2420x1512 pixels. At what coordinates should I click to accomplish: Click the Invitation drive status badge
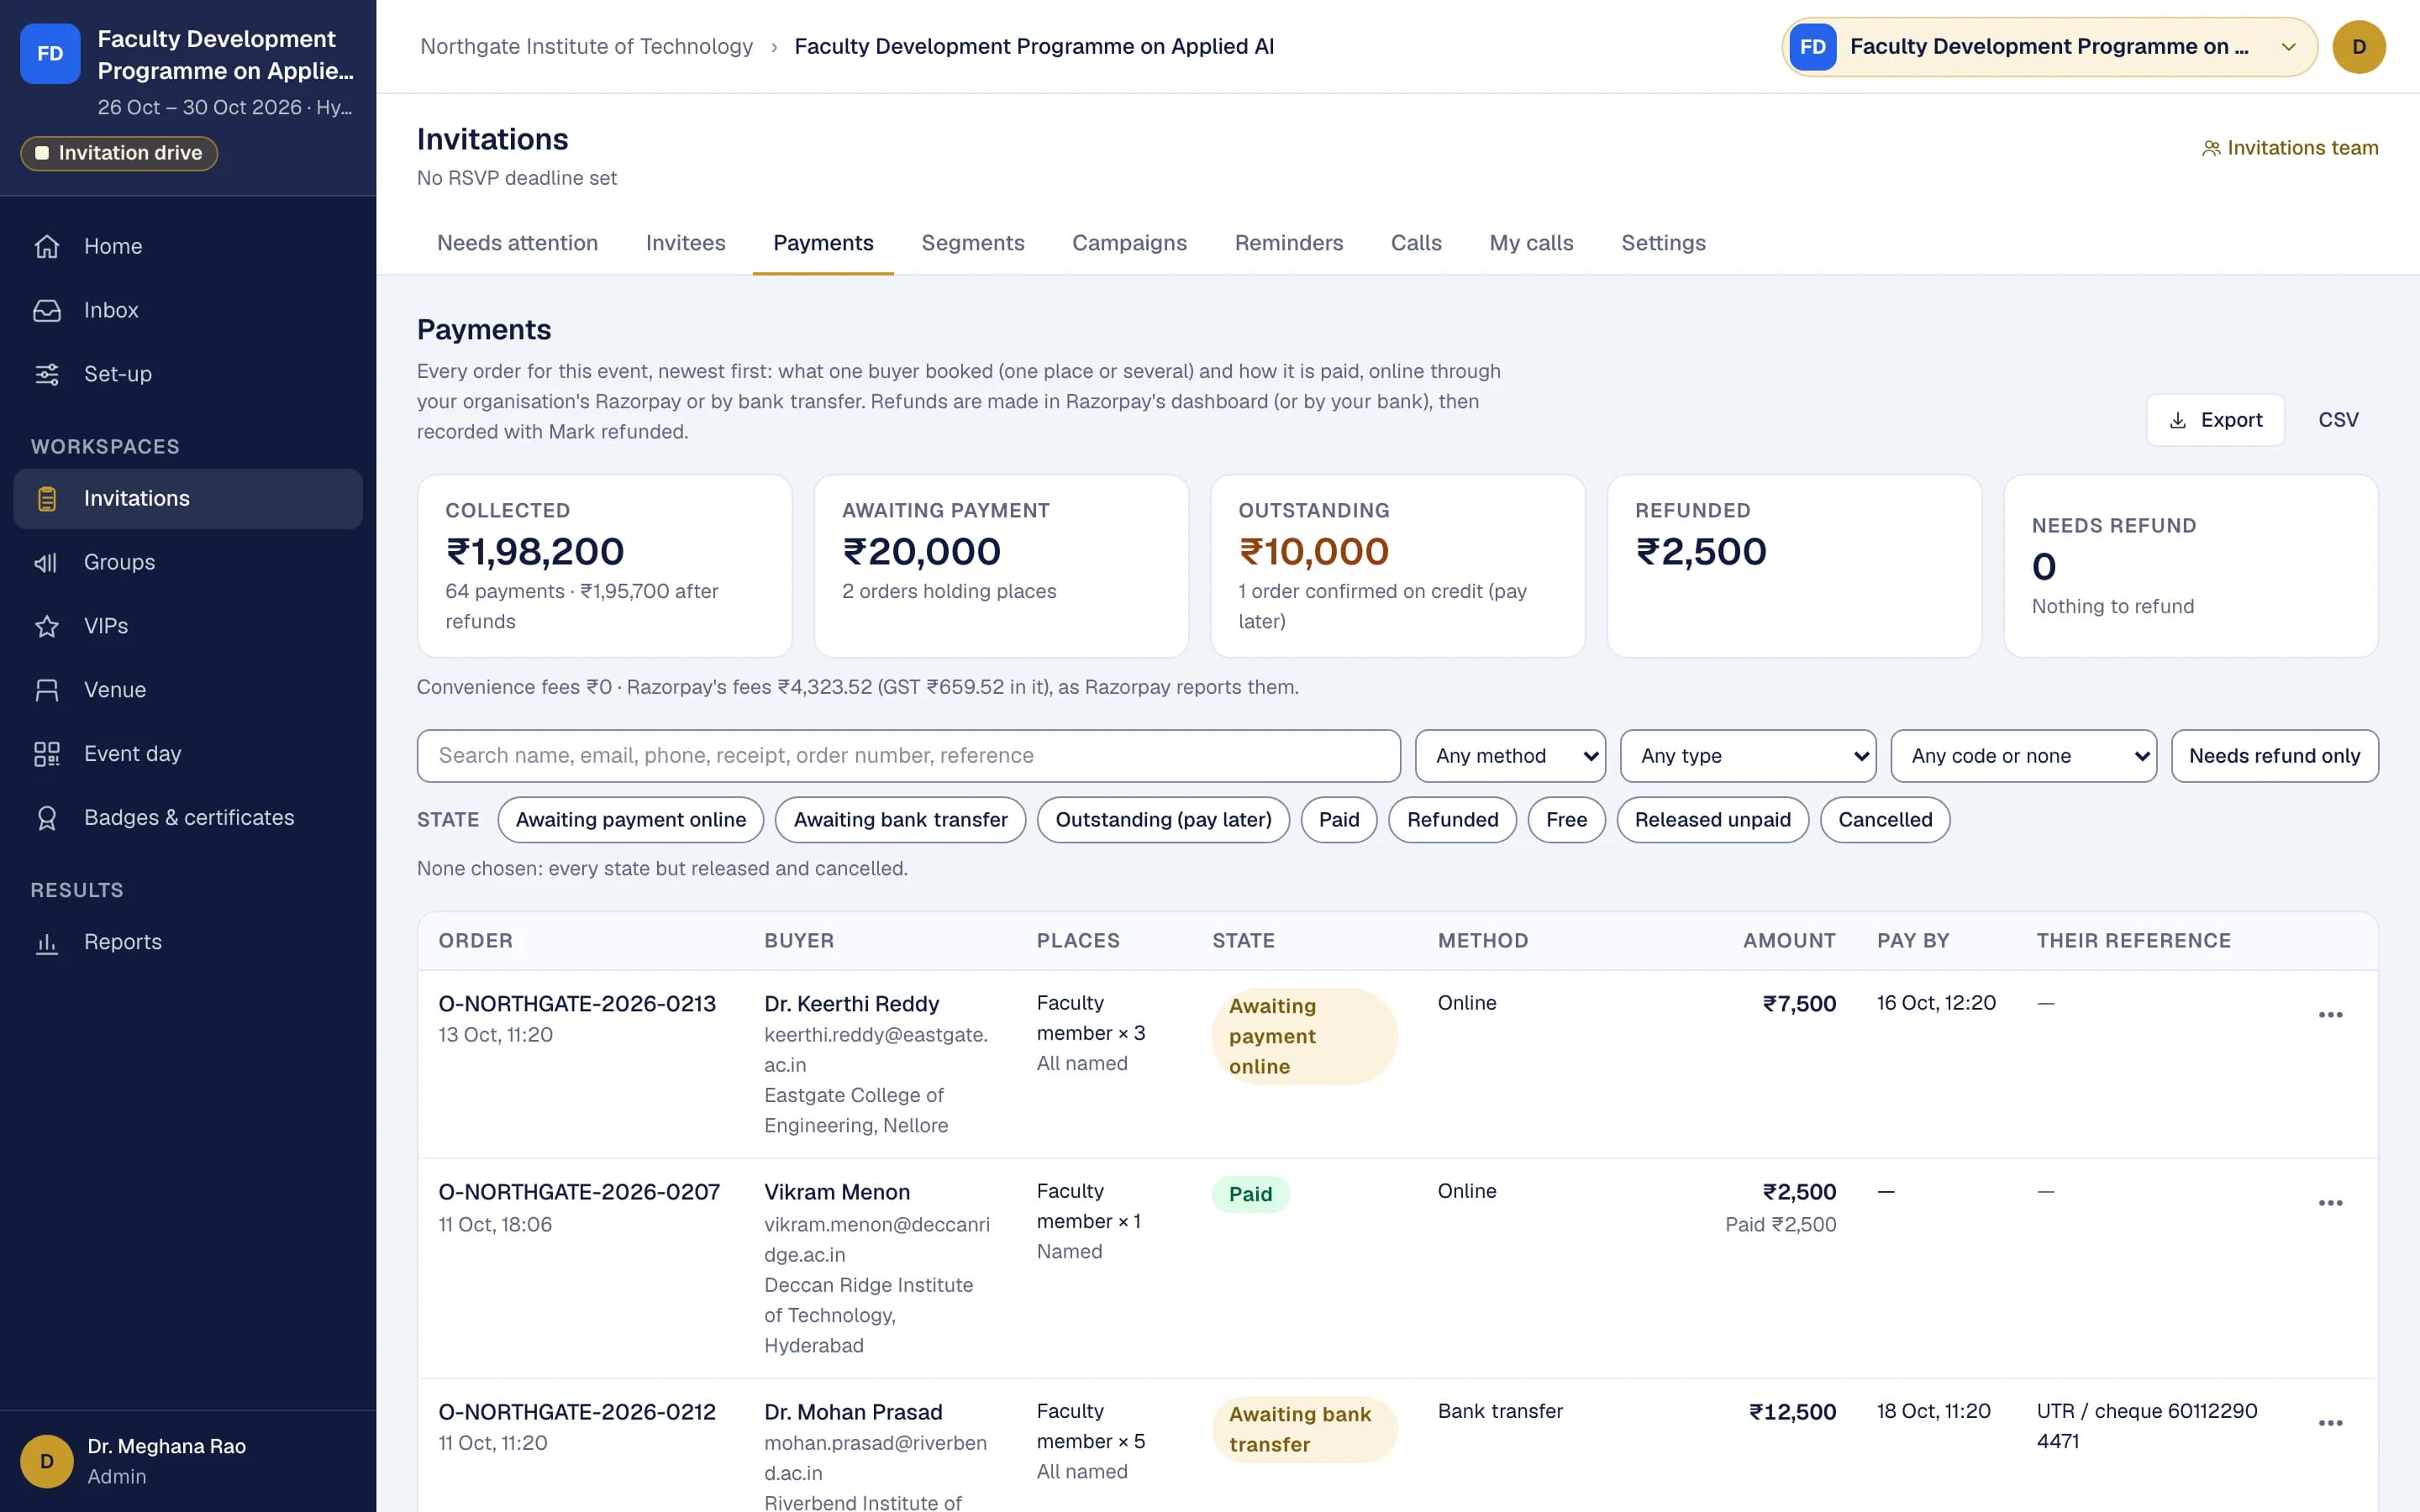pos(119,153)
